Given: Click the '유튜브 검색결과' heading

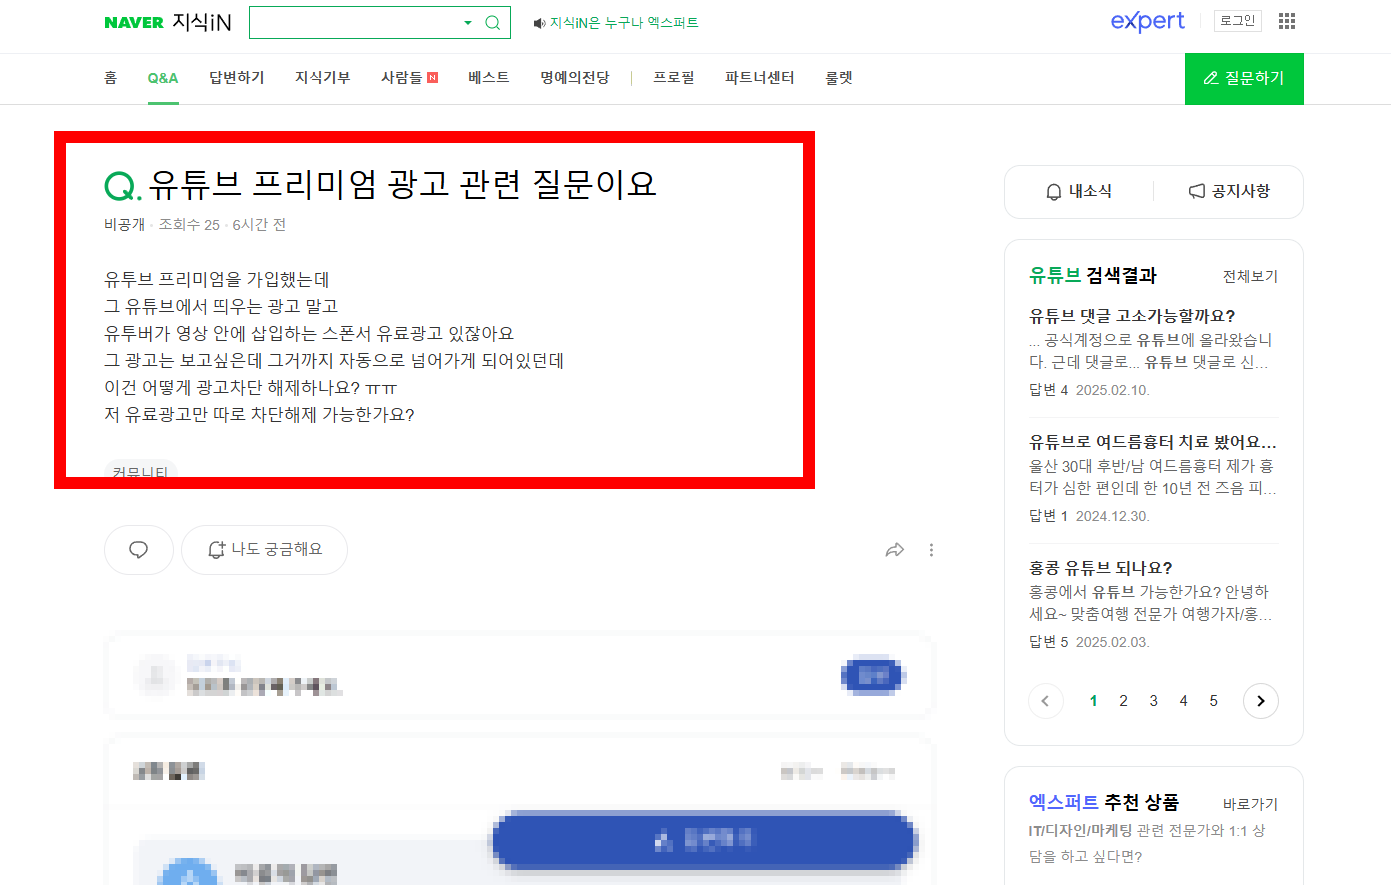Looking at the screenshot, I should point(1093,275).
